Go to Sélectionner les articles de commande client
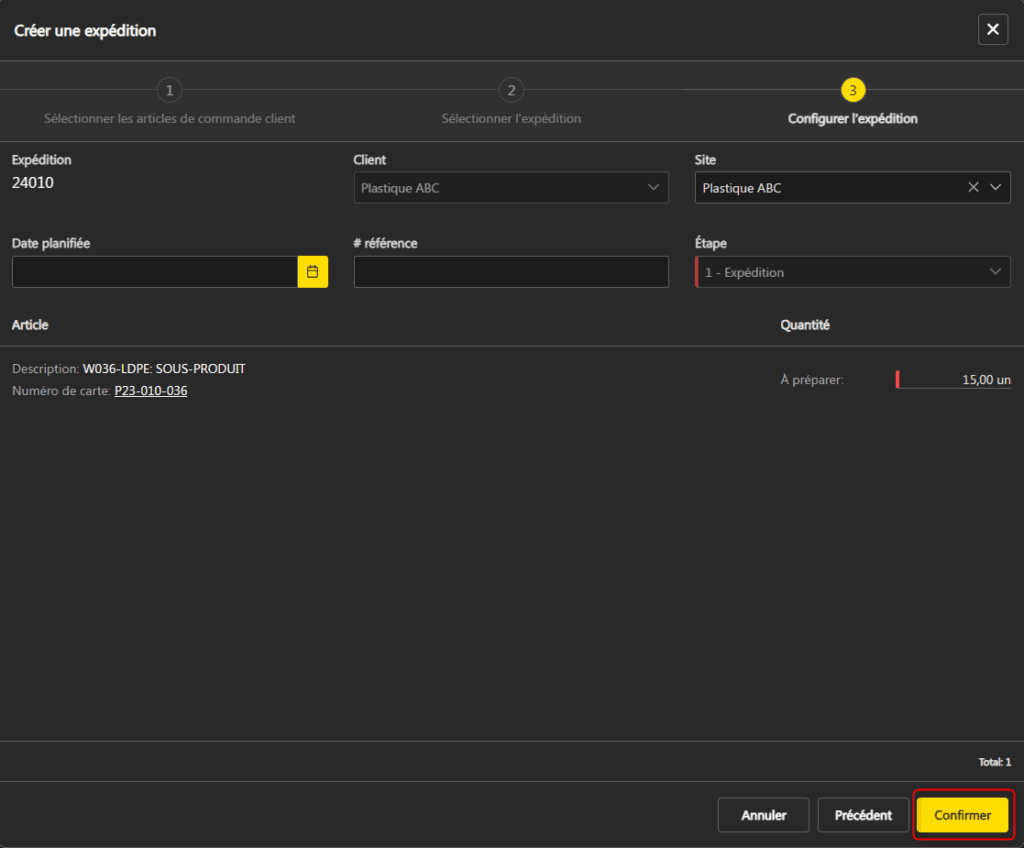The image size is (1024, 848). [170, 119]
